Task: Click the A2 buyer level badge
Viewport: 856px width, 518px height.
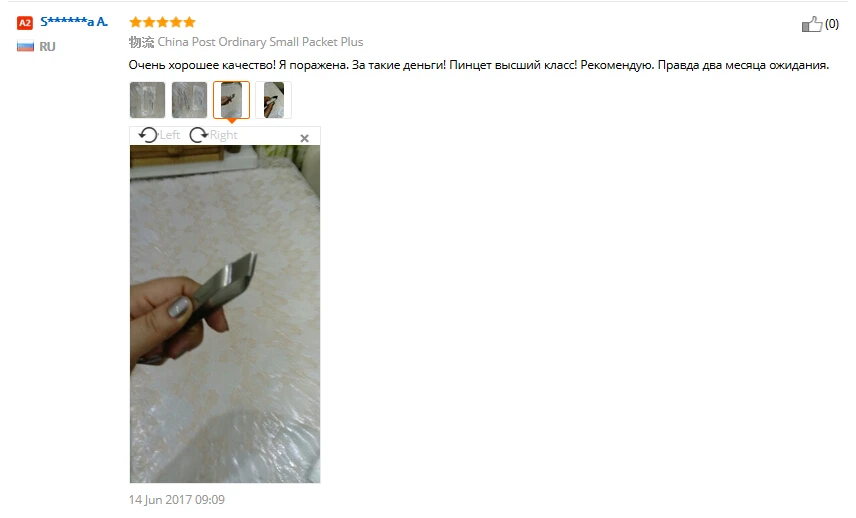Action: pyautogui.click(x=25, y=23)
